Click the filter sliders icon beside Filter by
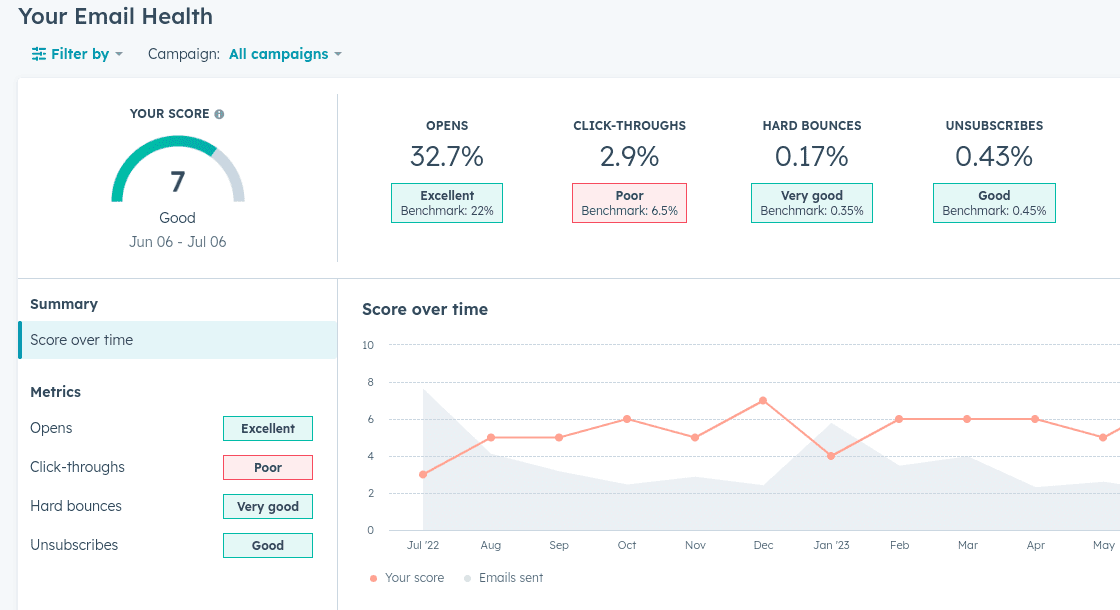This screenshot has height=610, width=1120. [x=38, y=53]
